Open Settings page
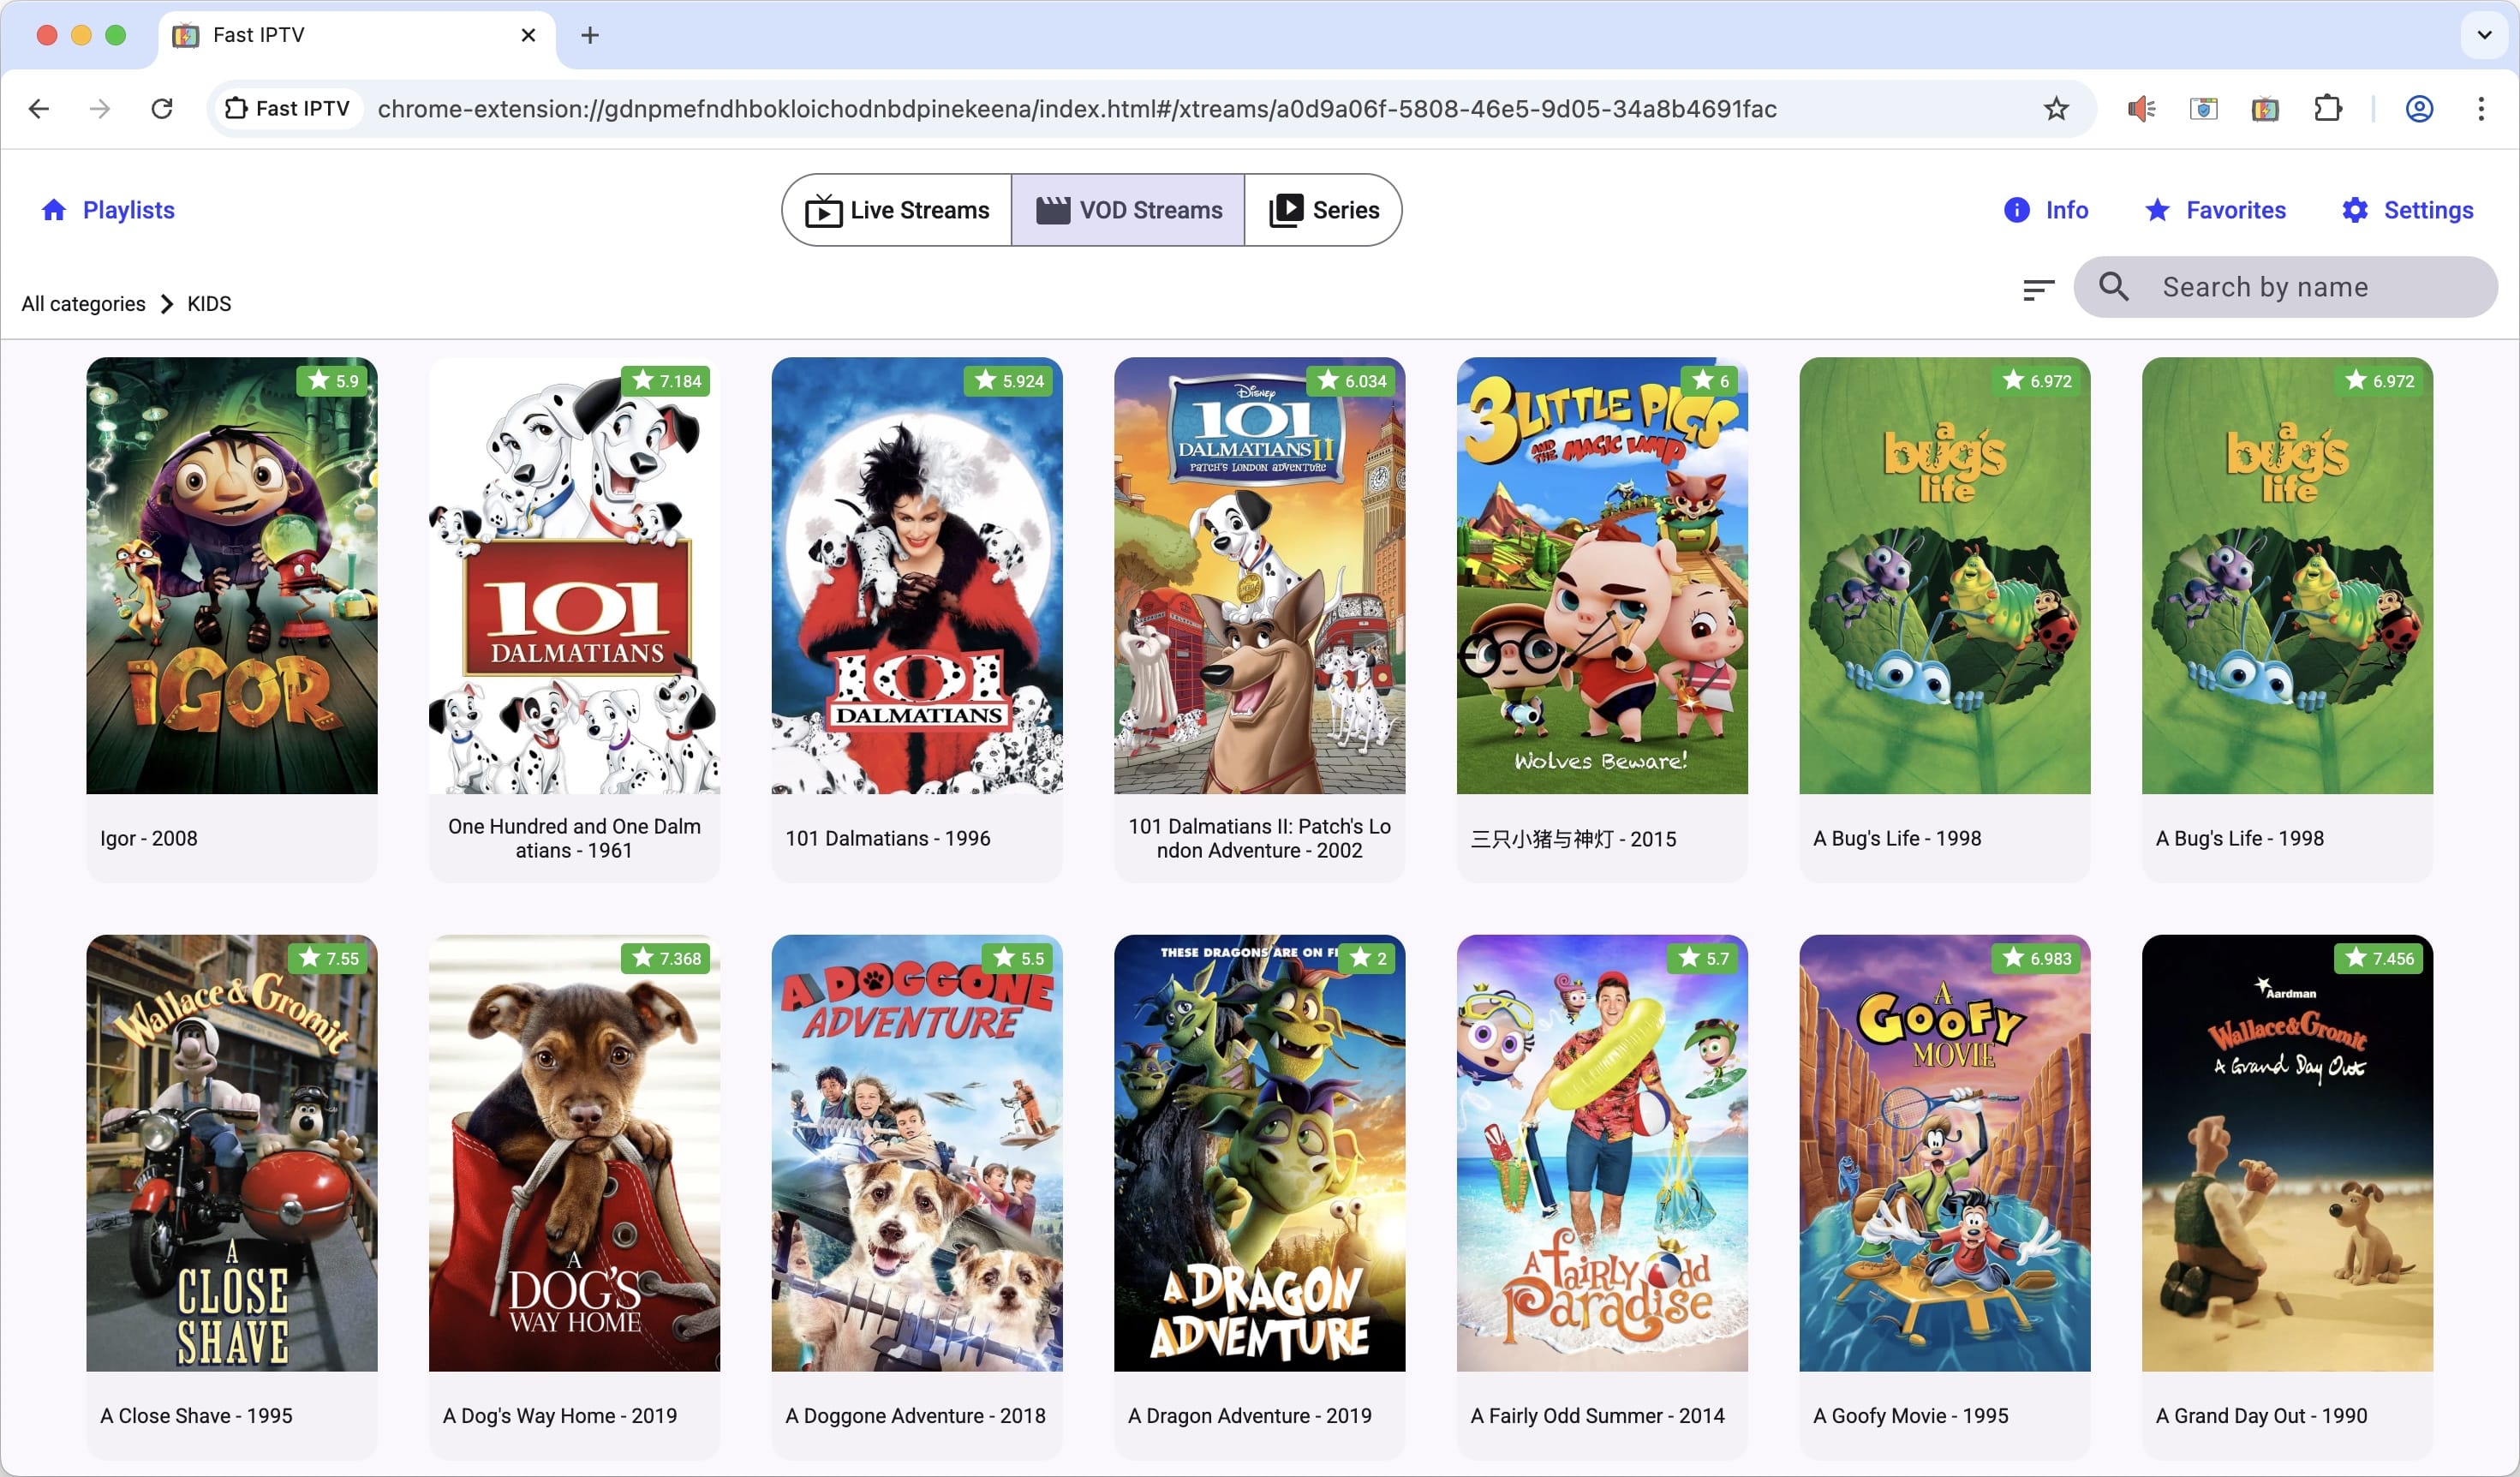Viewport: 2520px width, 1477px height. pos(2407,210)
